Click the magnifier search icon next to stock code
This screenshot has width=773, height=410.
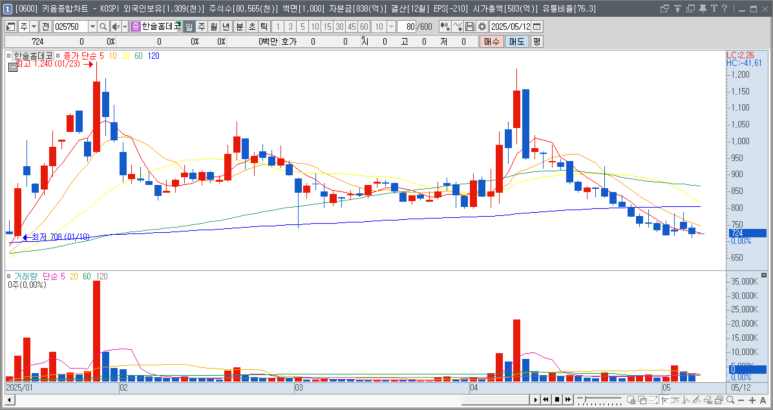pos(103,27)
